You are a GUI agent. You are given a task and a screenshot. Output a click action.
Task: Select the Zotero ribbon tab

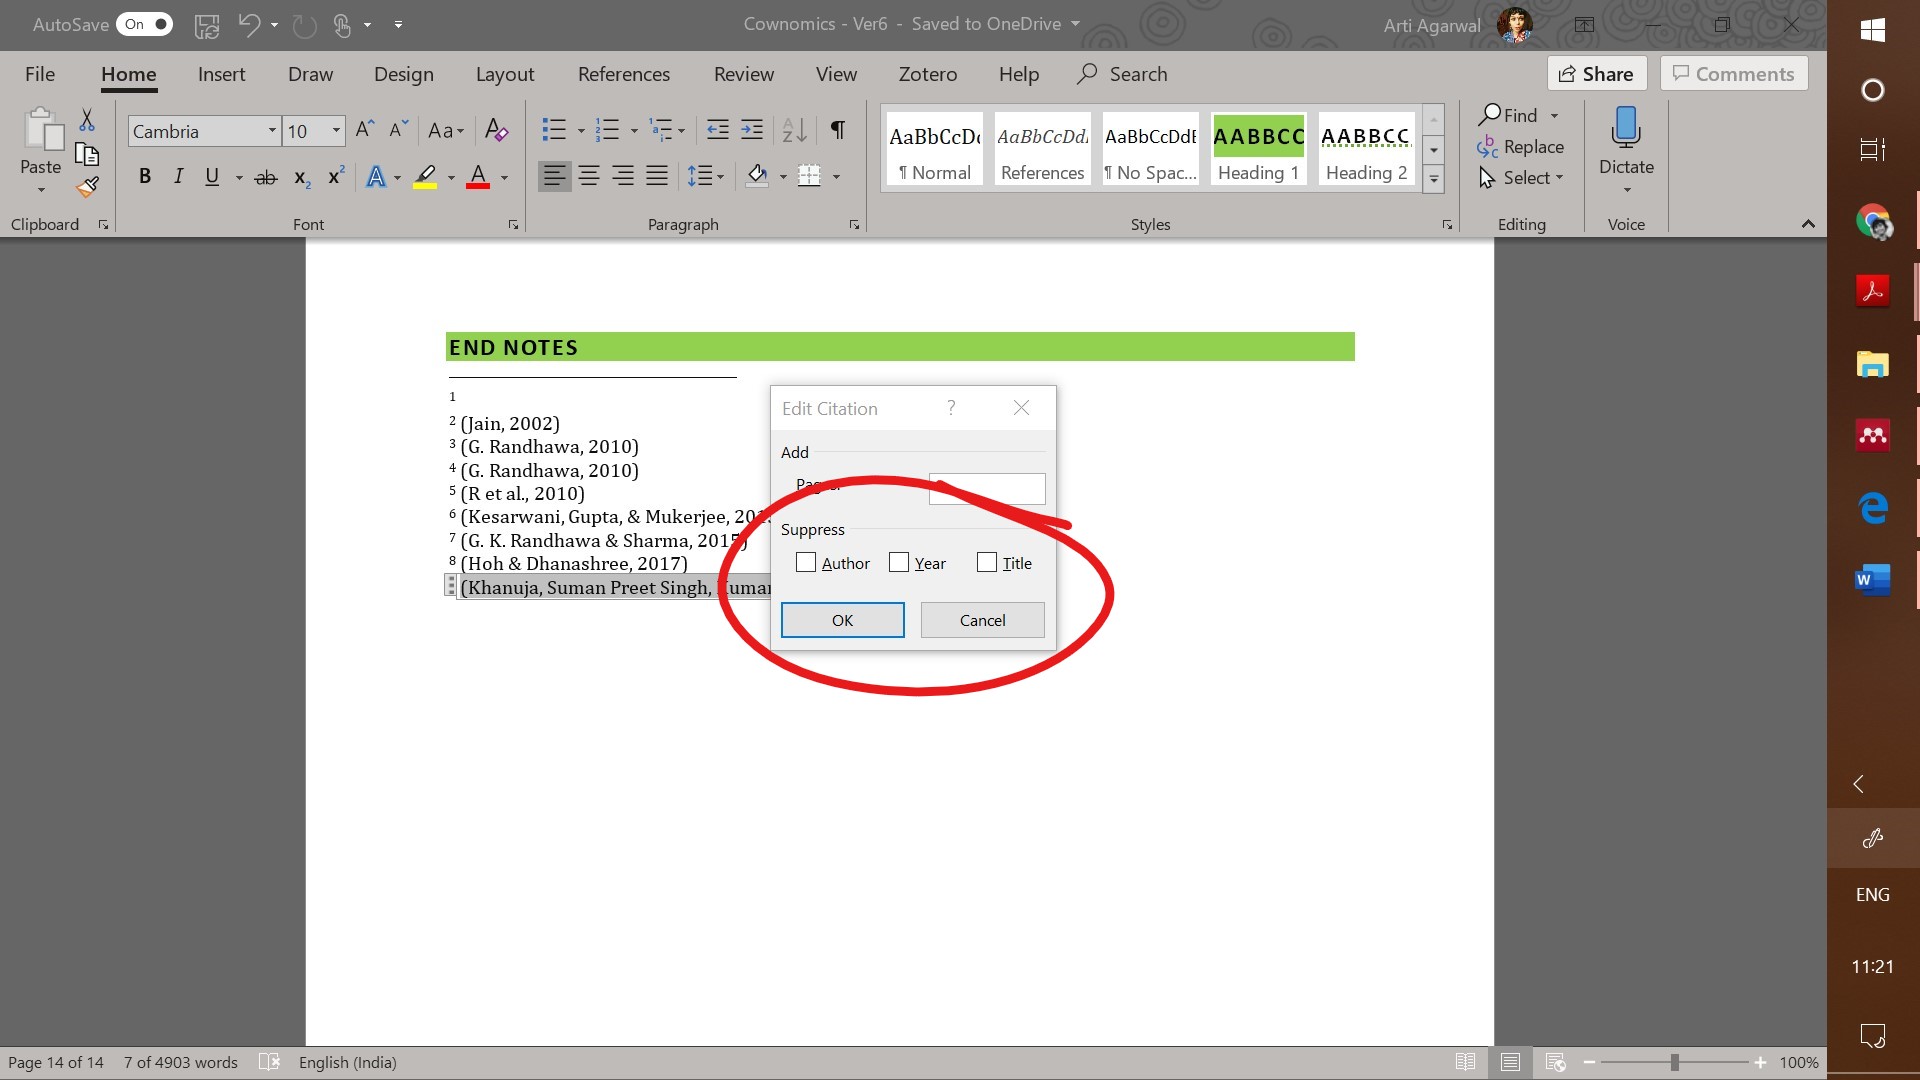click(x=926, y=74)
